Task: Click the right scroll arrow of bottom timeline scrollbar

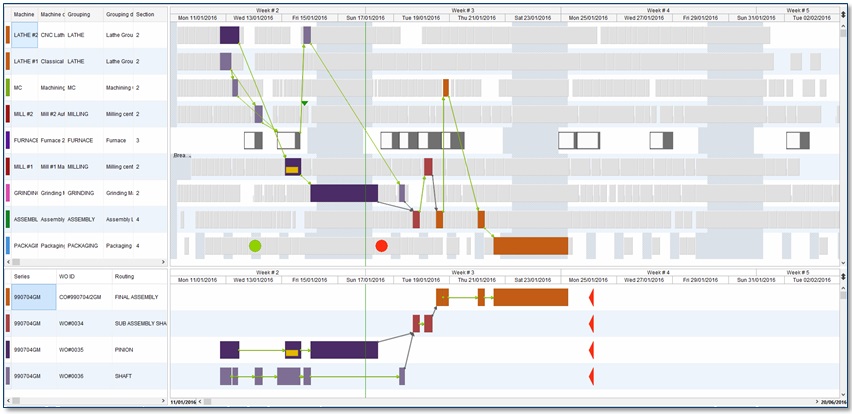Action: click(x=817, y=402)
